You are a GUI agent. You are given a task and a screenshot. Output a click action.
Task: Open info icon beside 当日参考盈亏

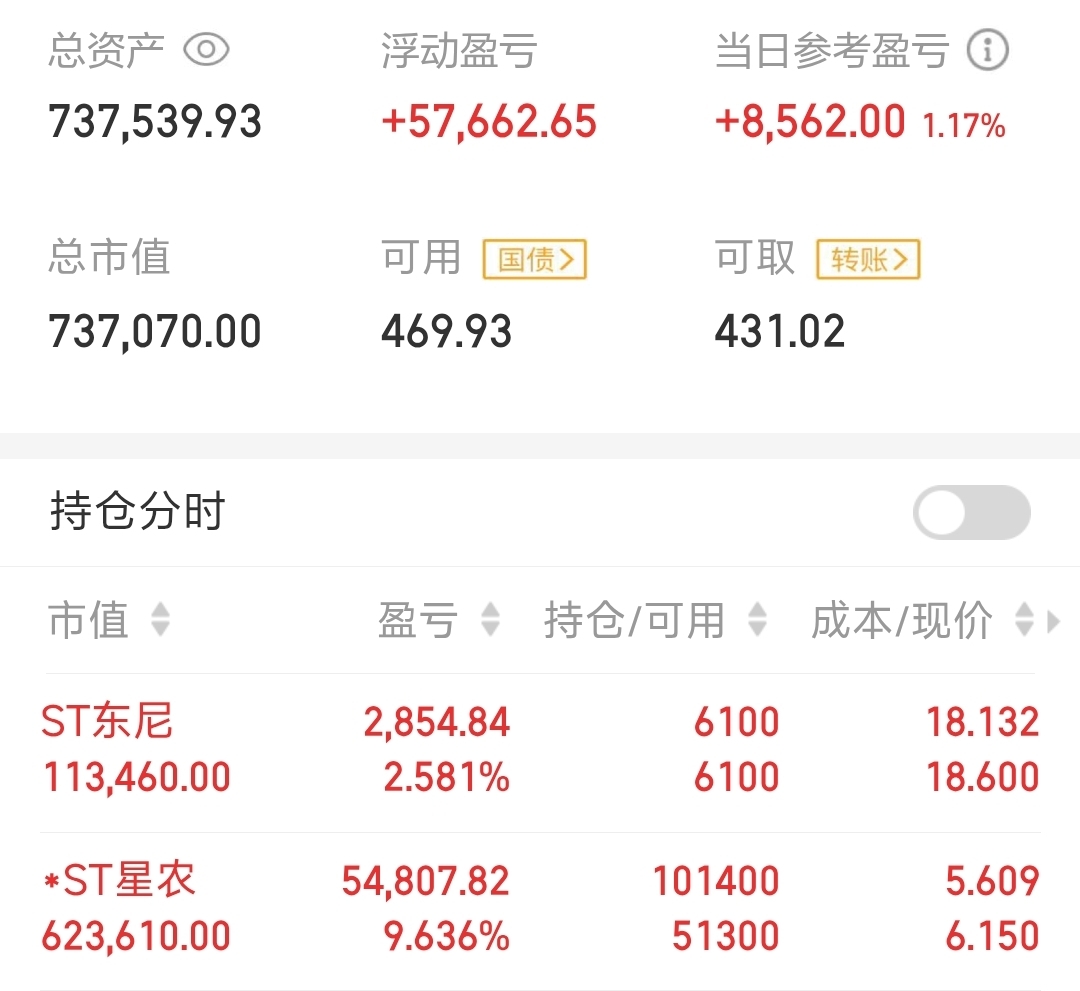[988, 50]
